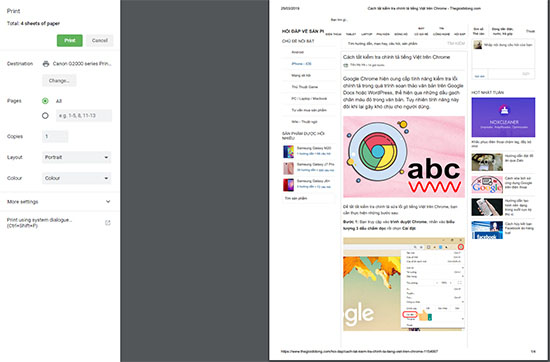This screenshot has width=550, height=362.
Task: Click the external link icon for system dialogue
Action: [x=108, y=223]
